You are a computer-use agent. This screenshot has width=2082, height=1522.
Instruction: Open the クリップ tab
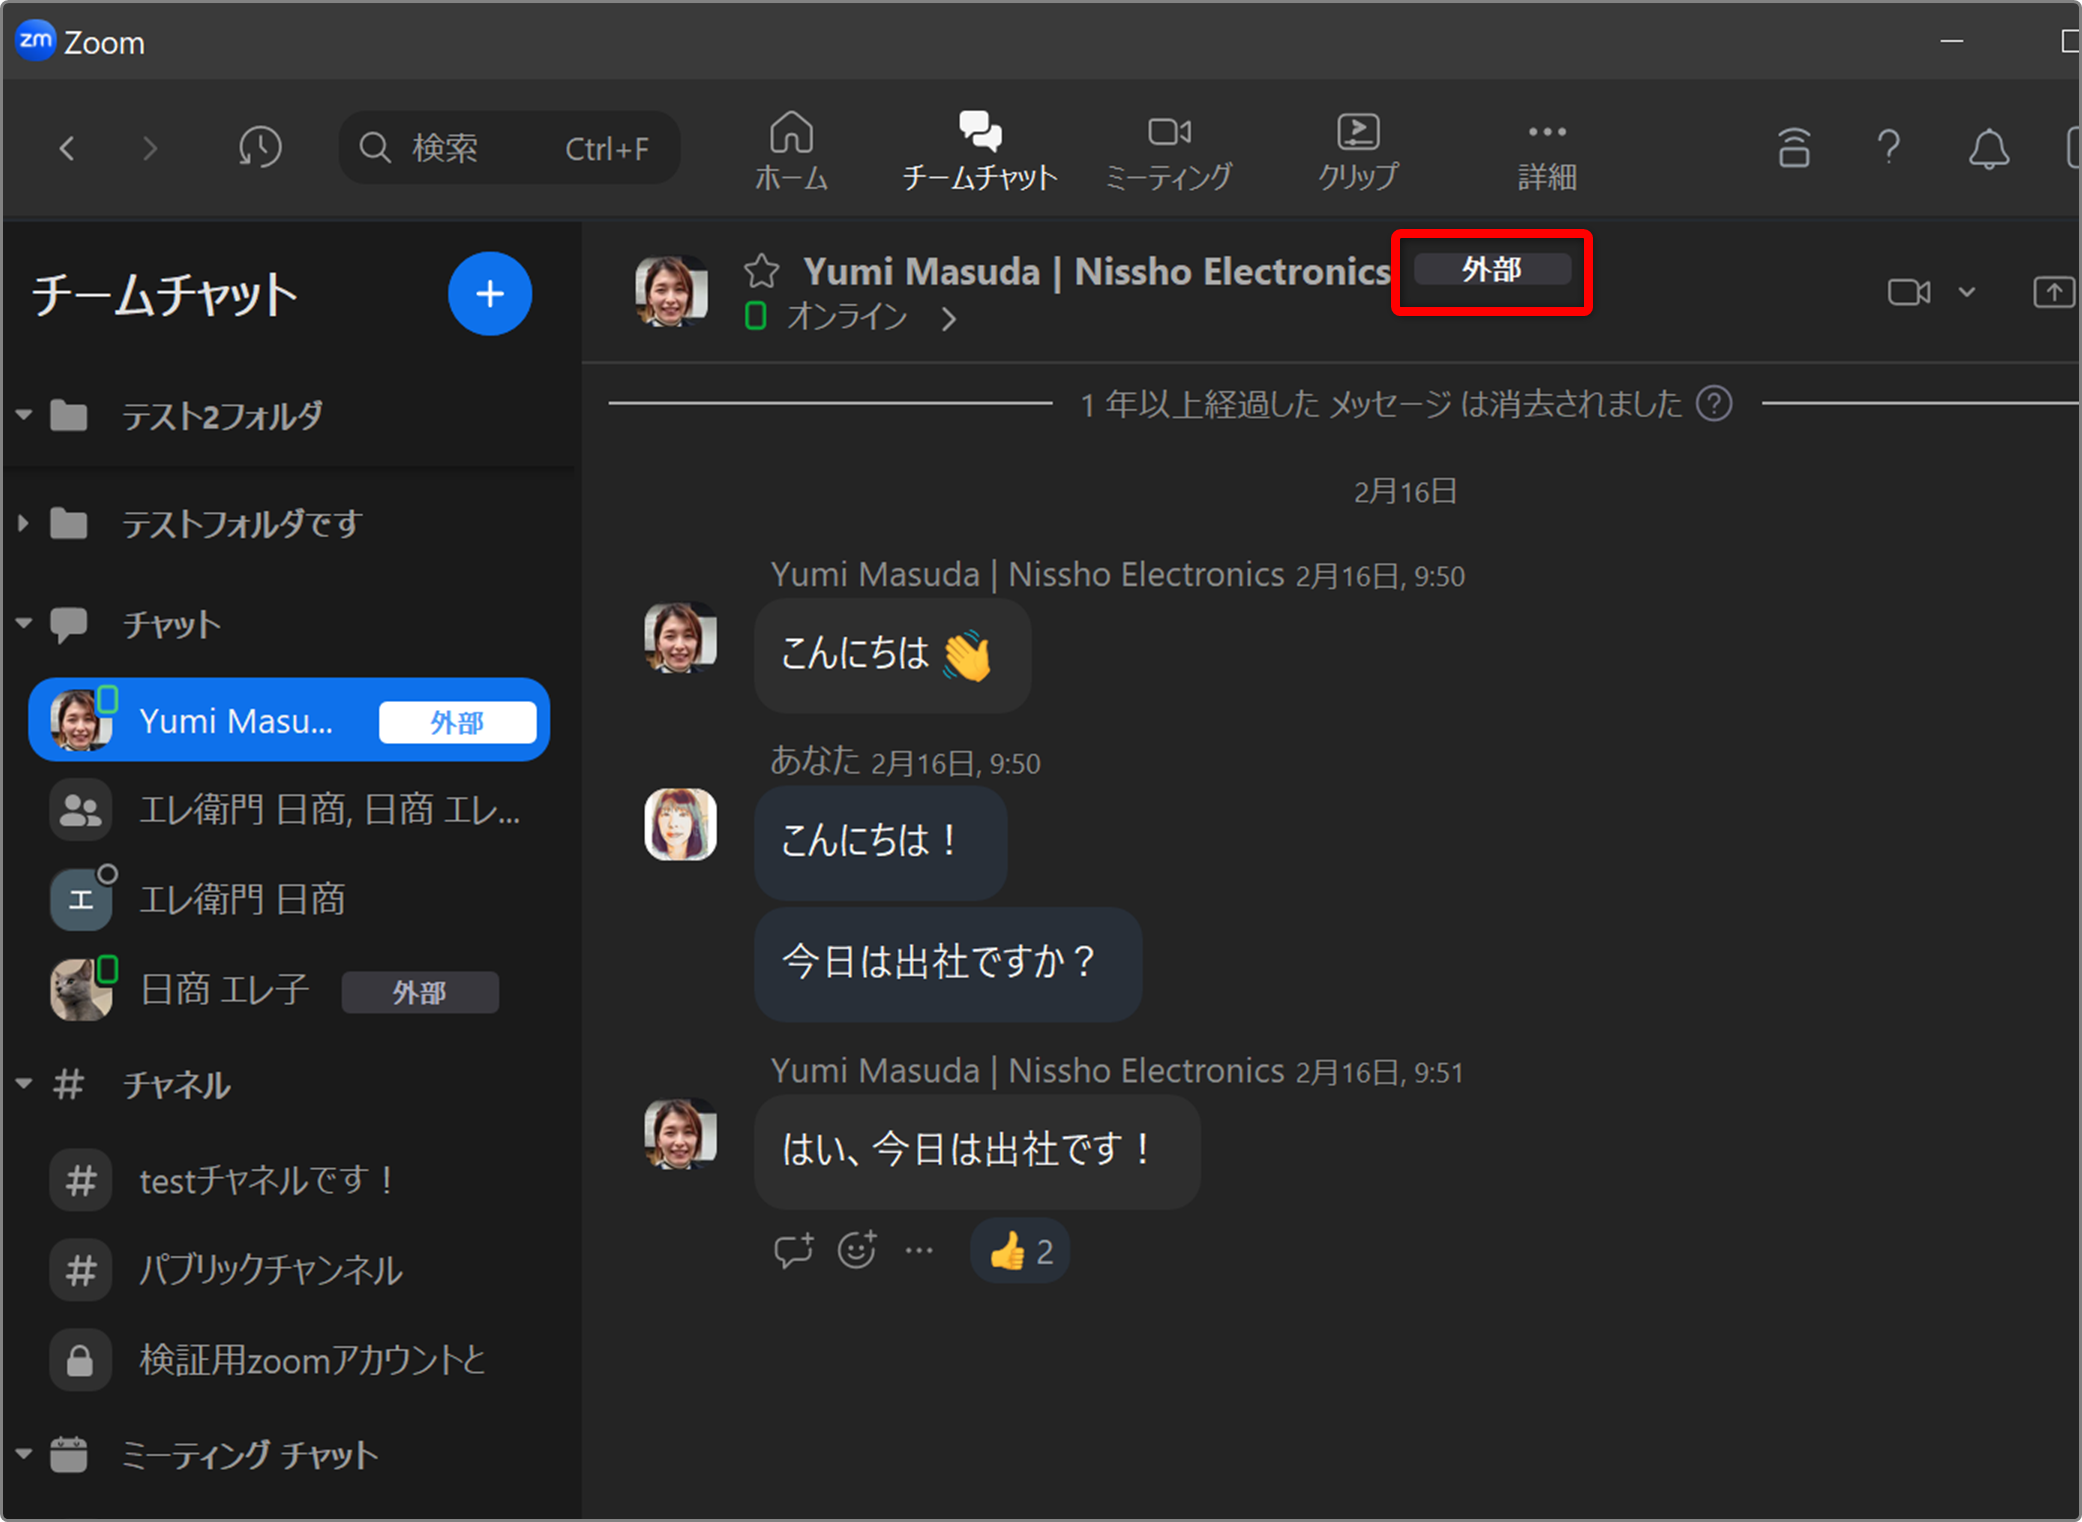pyautogui.click(x=1358, y=151)
